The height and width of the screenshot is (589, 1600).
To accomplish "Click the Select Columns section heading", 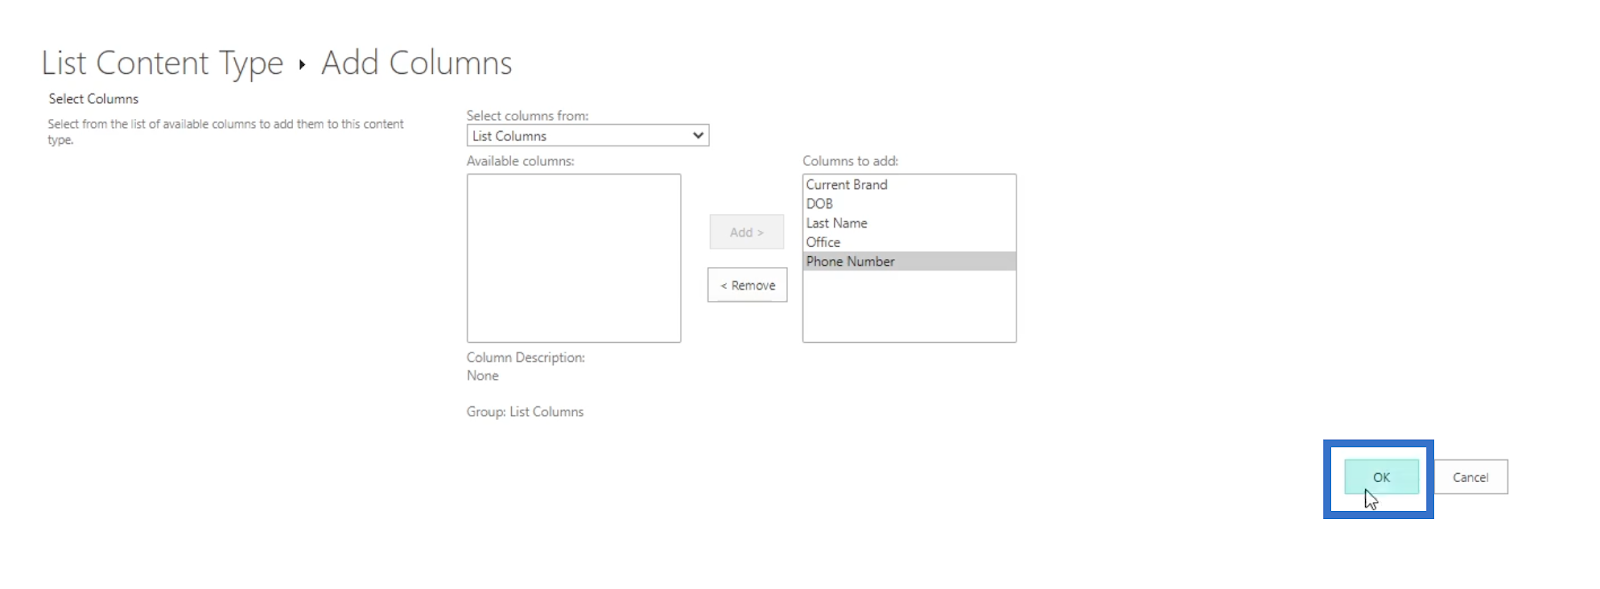I will [94, 99].
